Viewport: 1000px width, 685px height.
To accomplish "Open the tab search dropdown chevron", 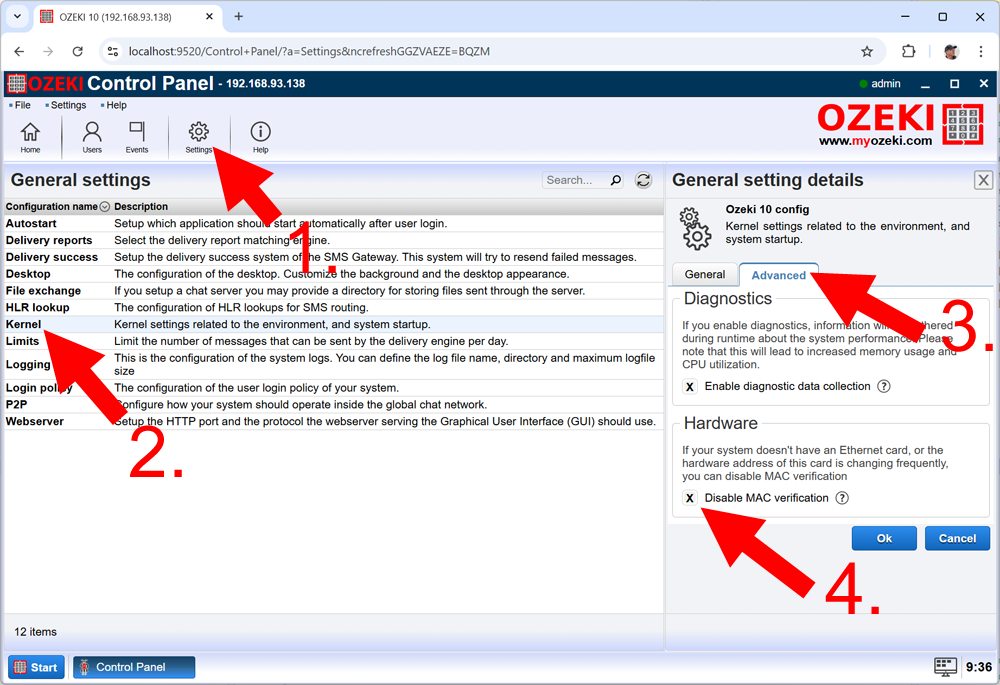I will pos(17,17).
